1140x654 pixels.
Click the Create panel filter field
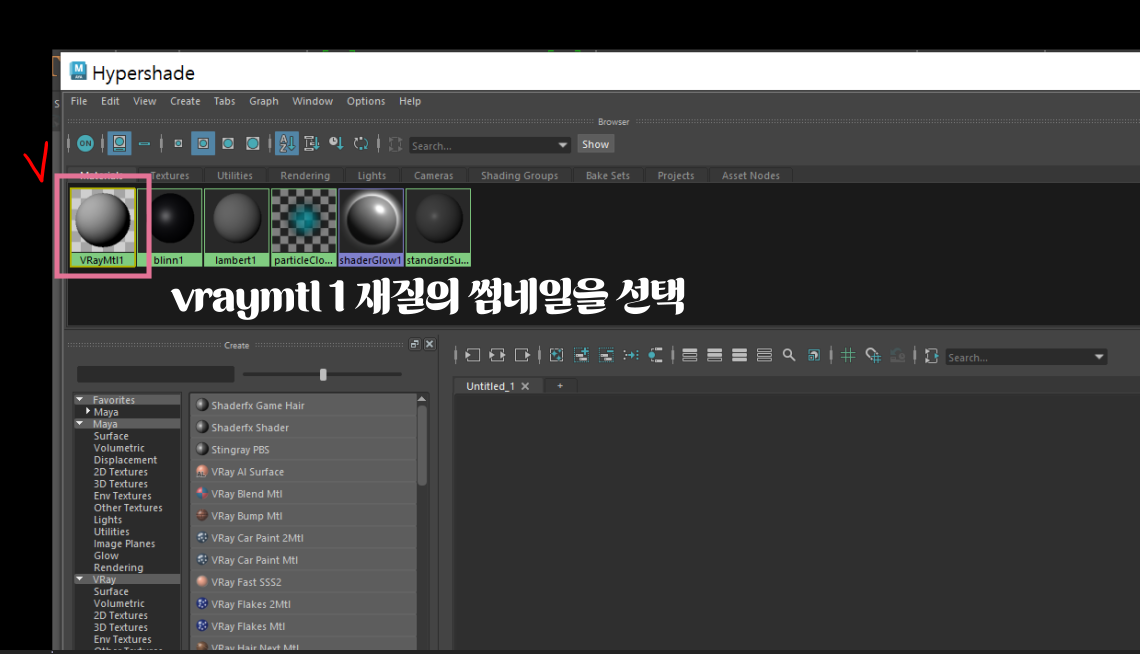156,374
